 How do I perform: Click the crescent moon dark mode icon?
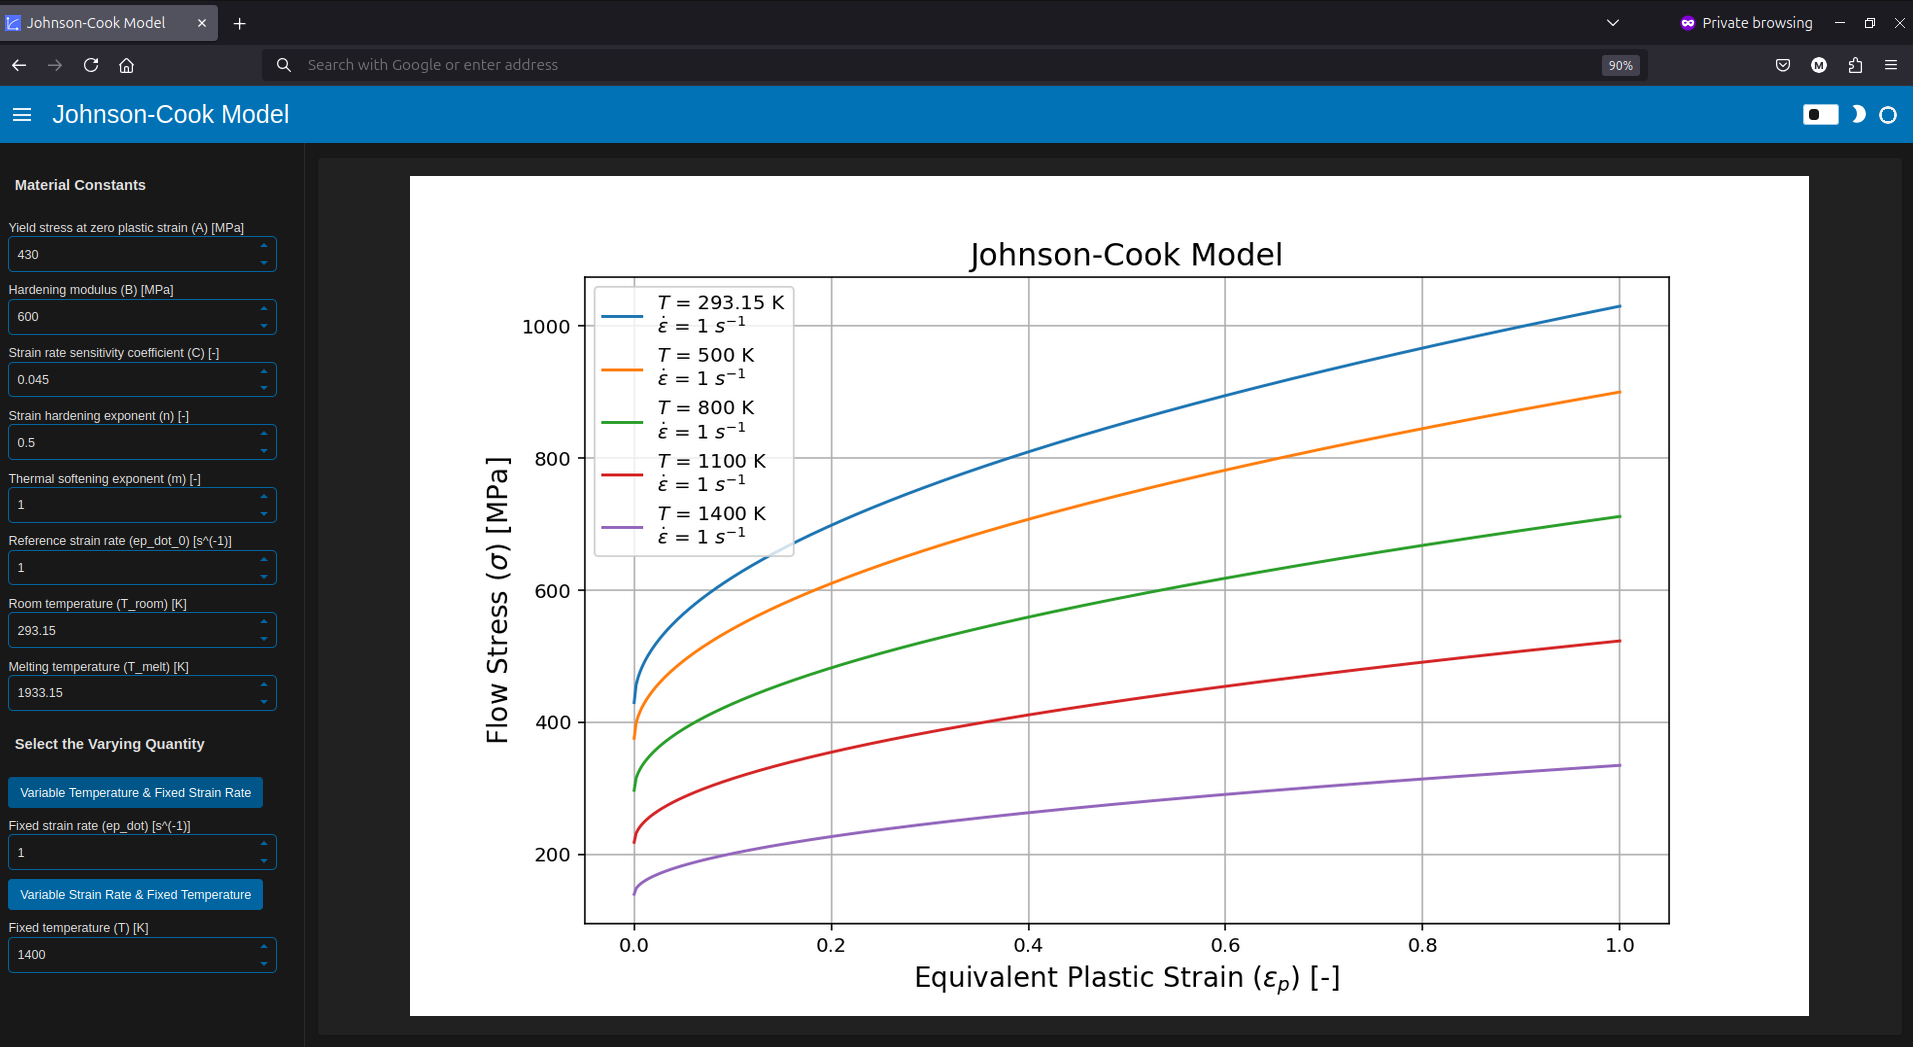pyautogui.click(x=1858, y=115)
